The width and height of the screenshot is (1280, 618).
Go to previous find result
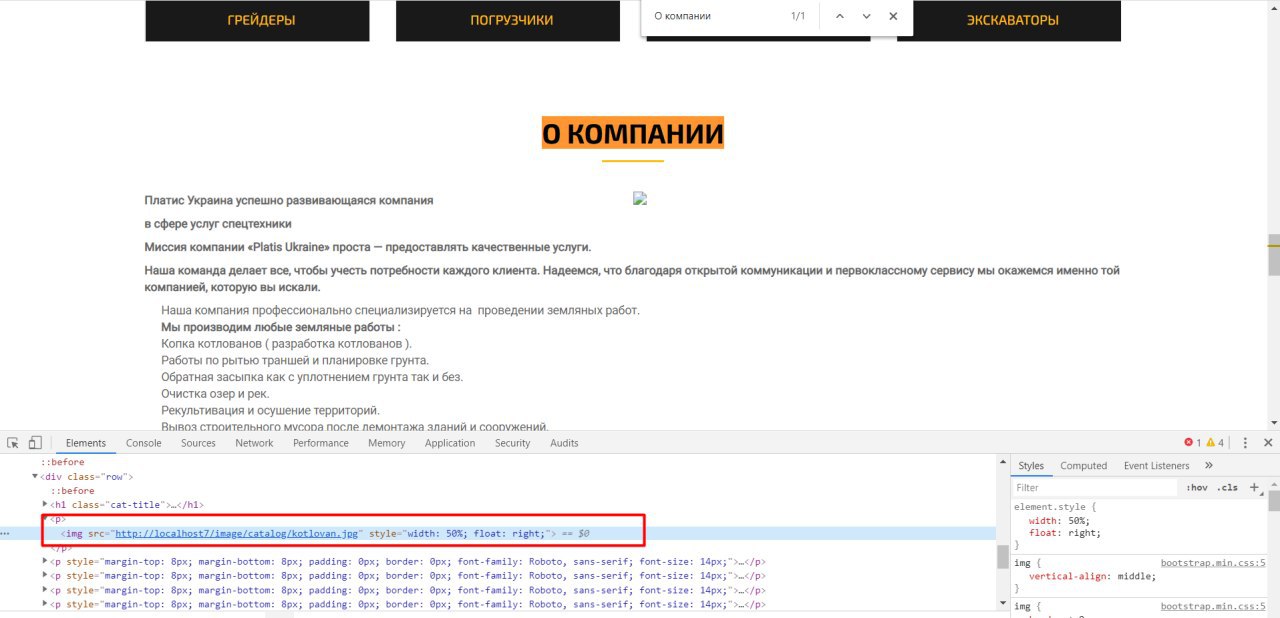point(839,16)
